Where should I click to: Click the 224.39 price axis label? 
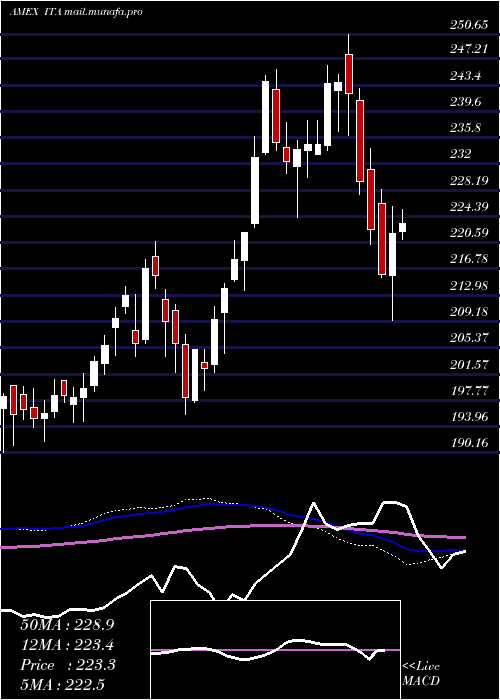click(x=469, y=207)
